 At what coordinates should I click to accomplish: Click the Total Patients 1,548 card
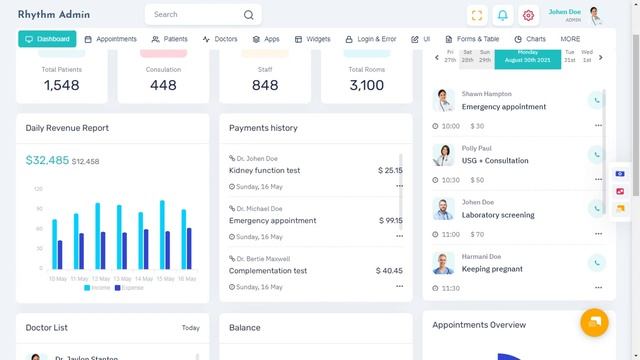(x=62, y=76)
